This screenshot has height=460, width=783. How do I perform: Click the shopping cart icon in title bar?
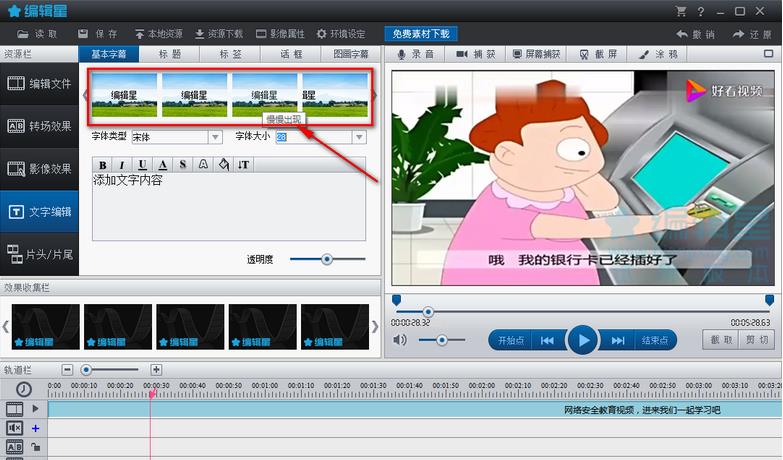(681, 11)
